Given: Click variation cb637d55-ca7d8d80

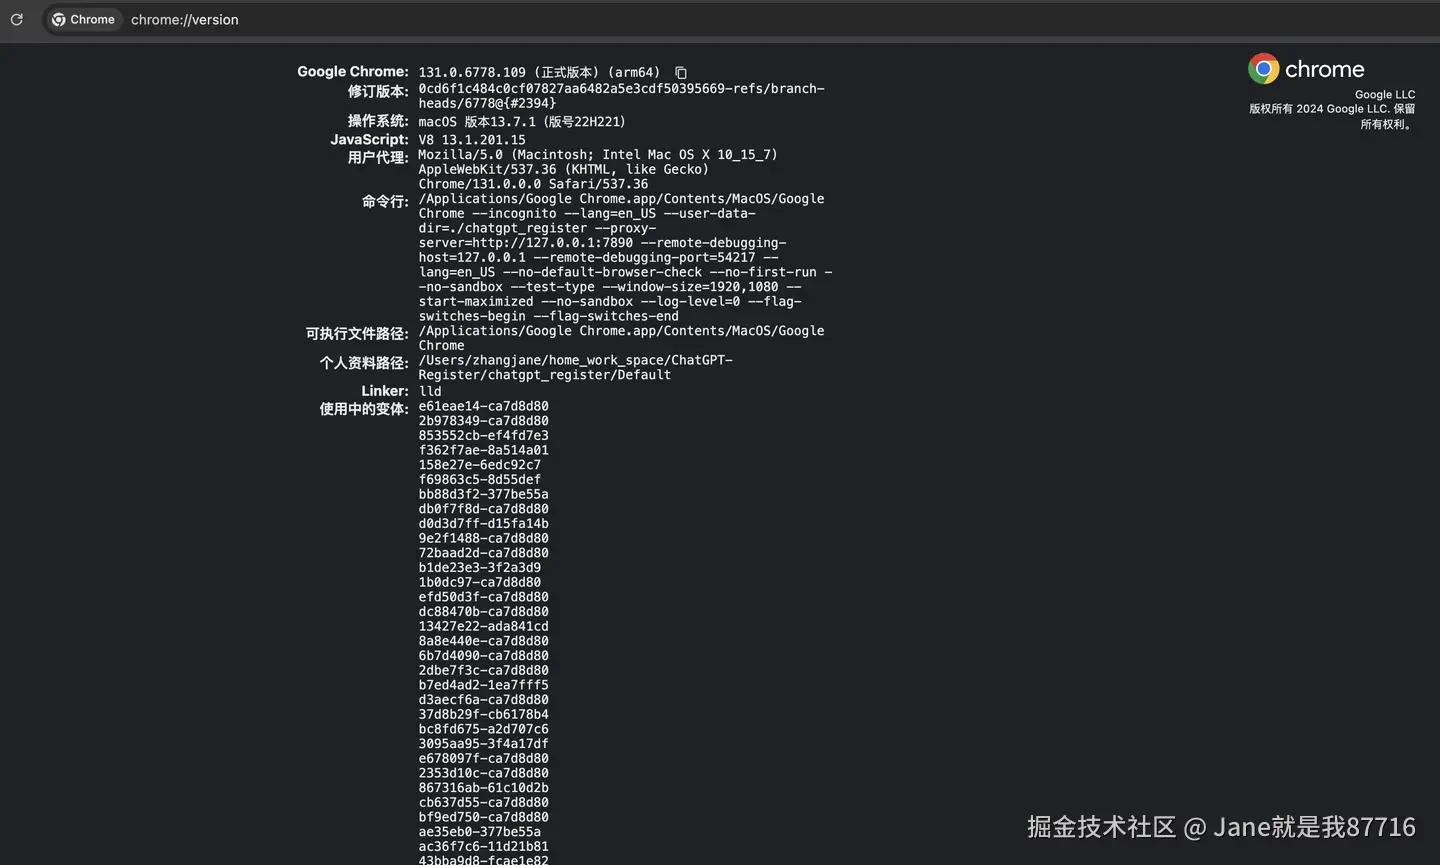Looking at the screenshot, I should pos(483,802).
